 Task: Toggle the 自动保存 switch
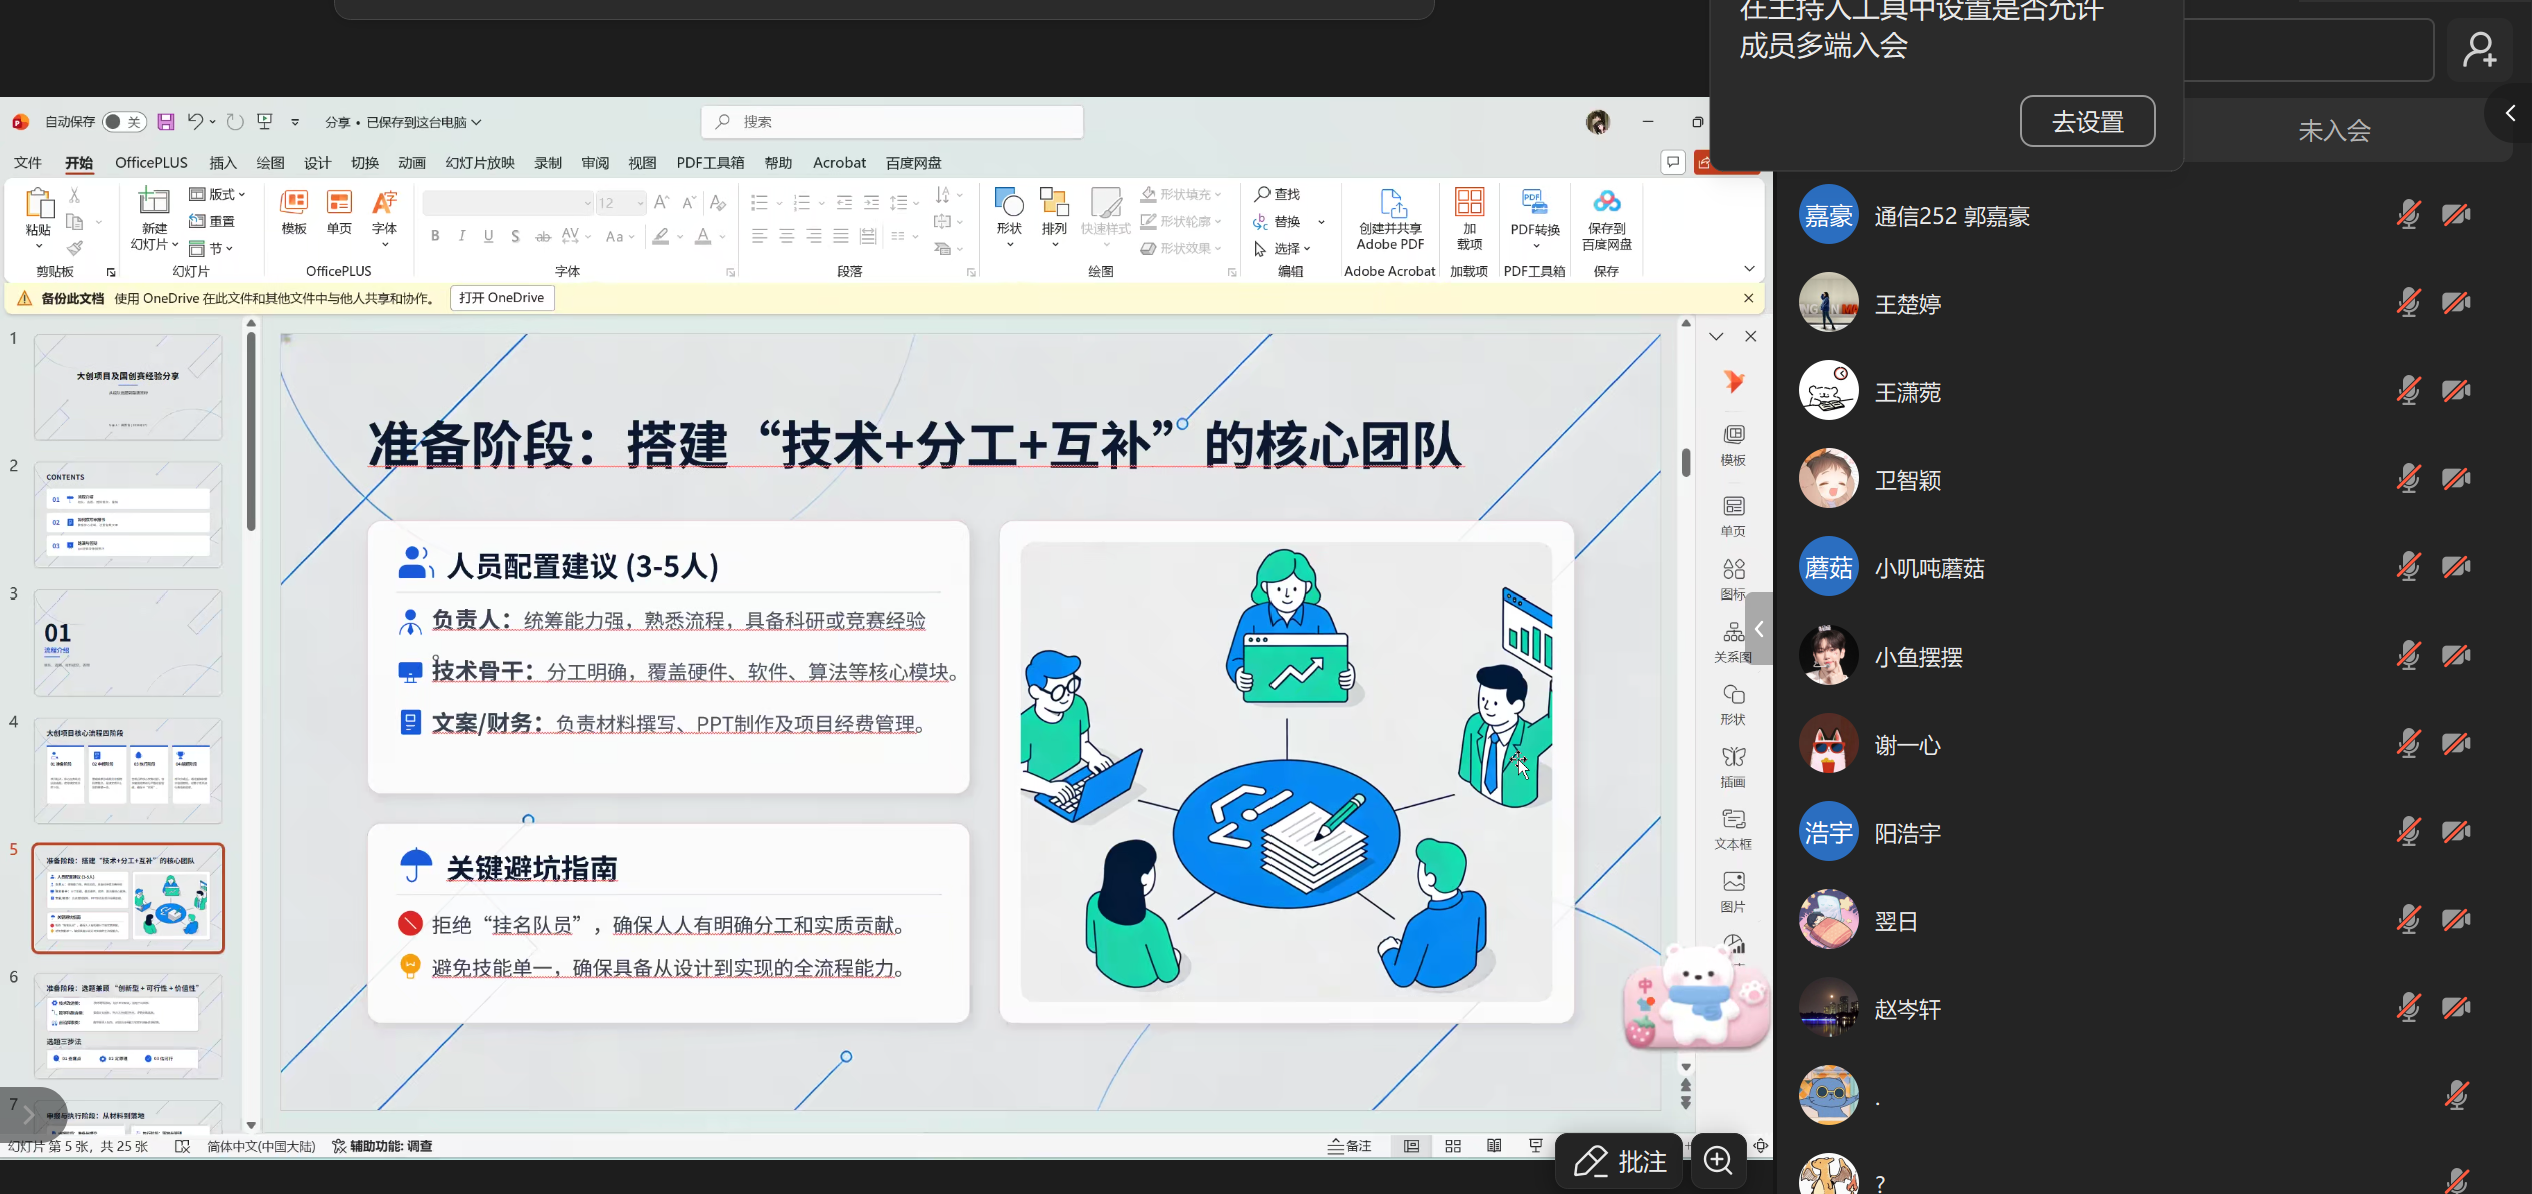point(124,122)
